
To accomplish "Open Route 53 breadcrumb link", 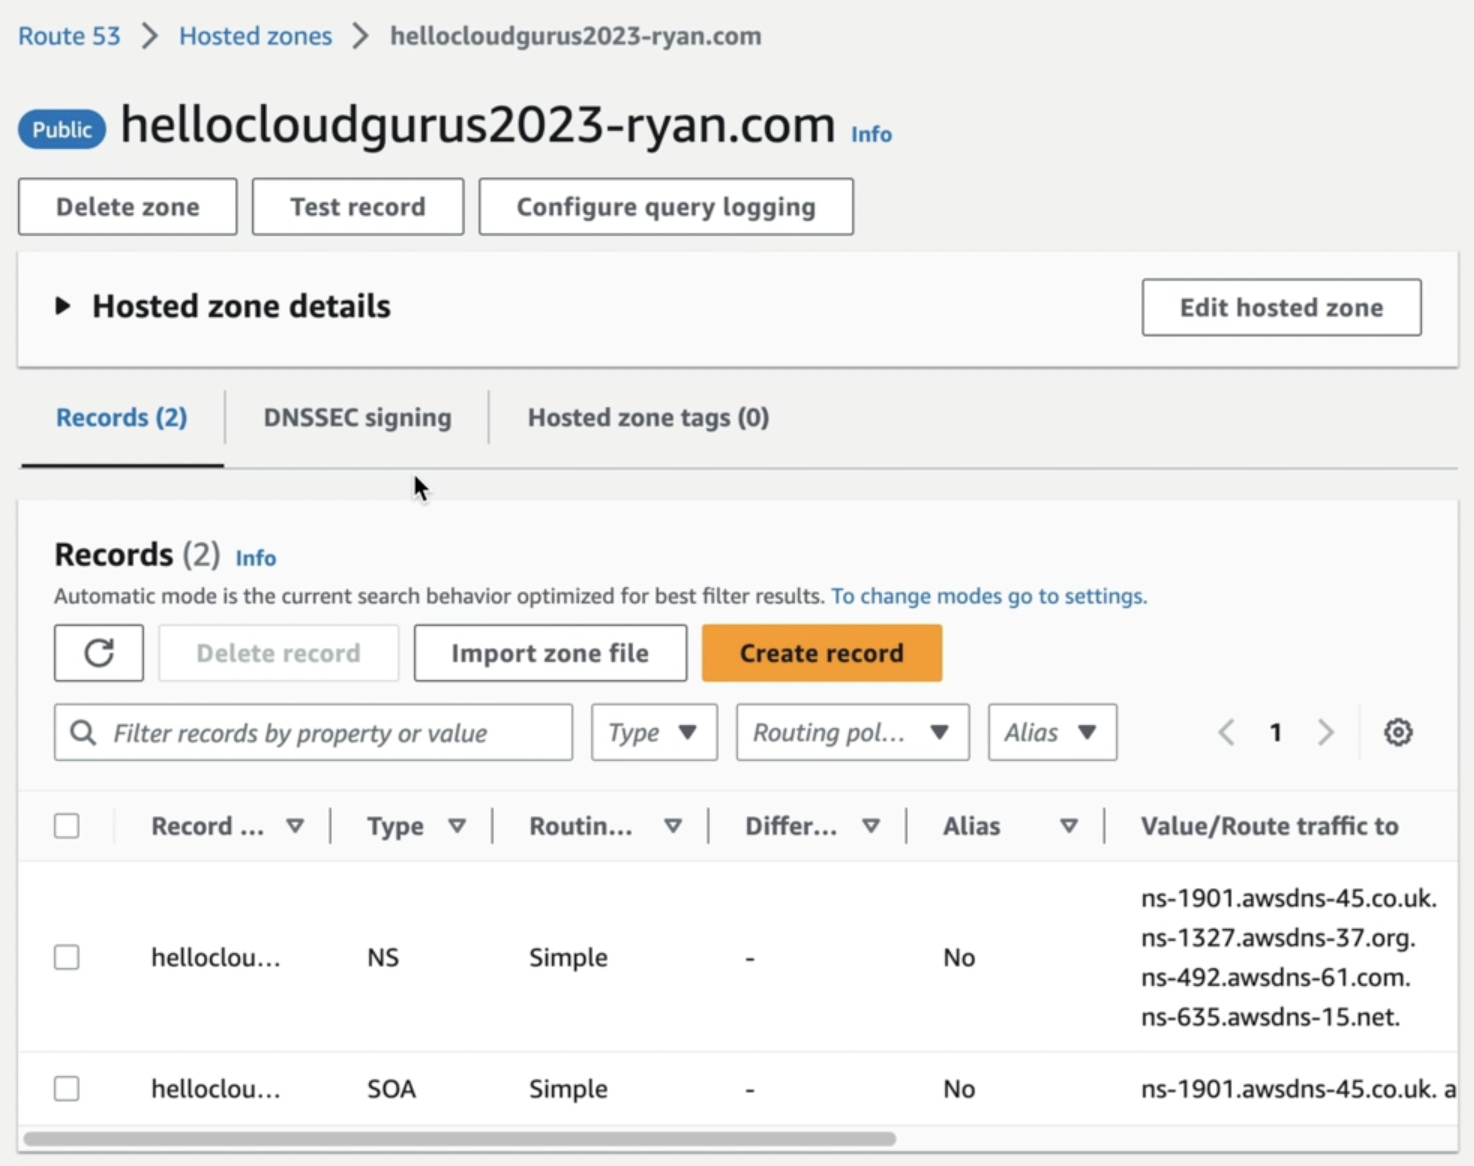I will [69, 36].
